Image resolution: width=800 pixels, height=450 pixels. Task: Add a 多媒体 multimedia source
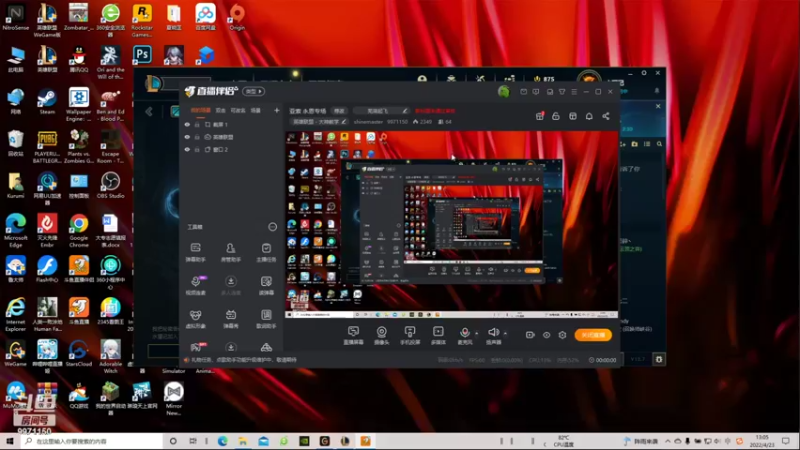pos(438,335)
